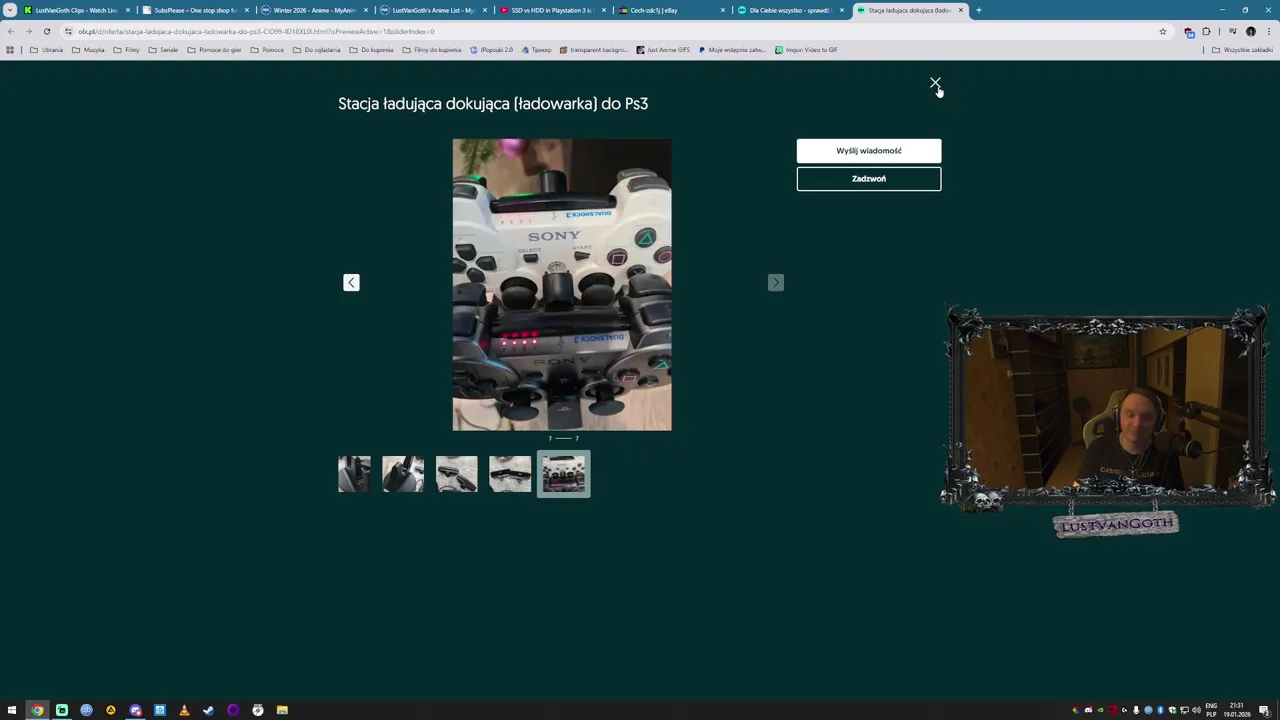Reload the current page

click(x=46, y=31)
